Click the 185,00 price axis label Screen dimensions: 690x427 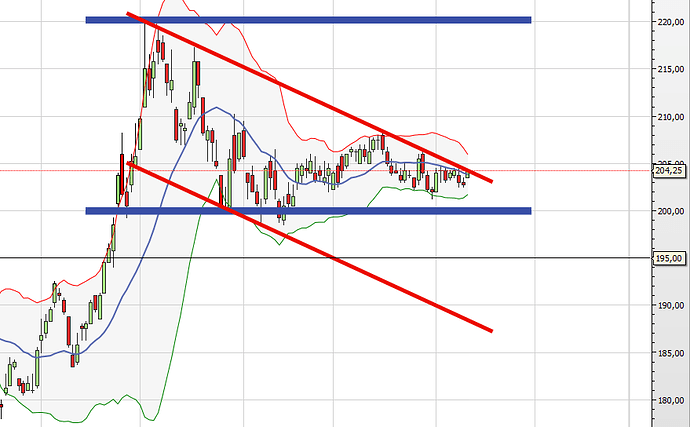pos(670,353)
